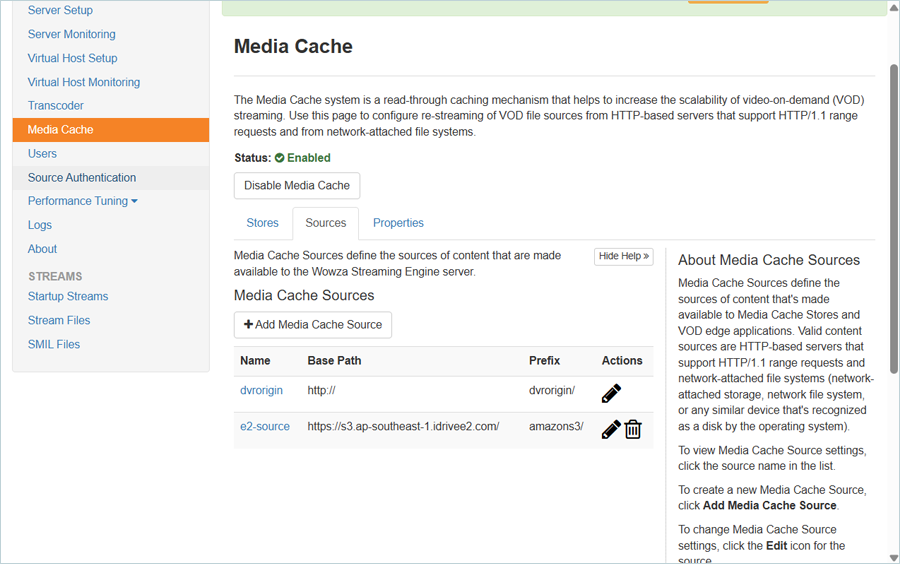
Task: Delete e2-source using the trash icon
Action: (633, 429)
